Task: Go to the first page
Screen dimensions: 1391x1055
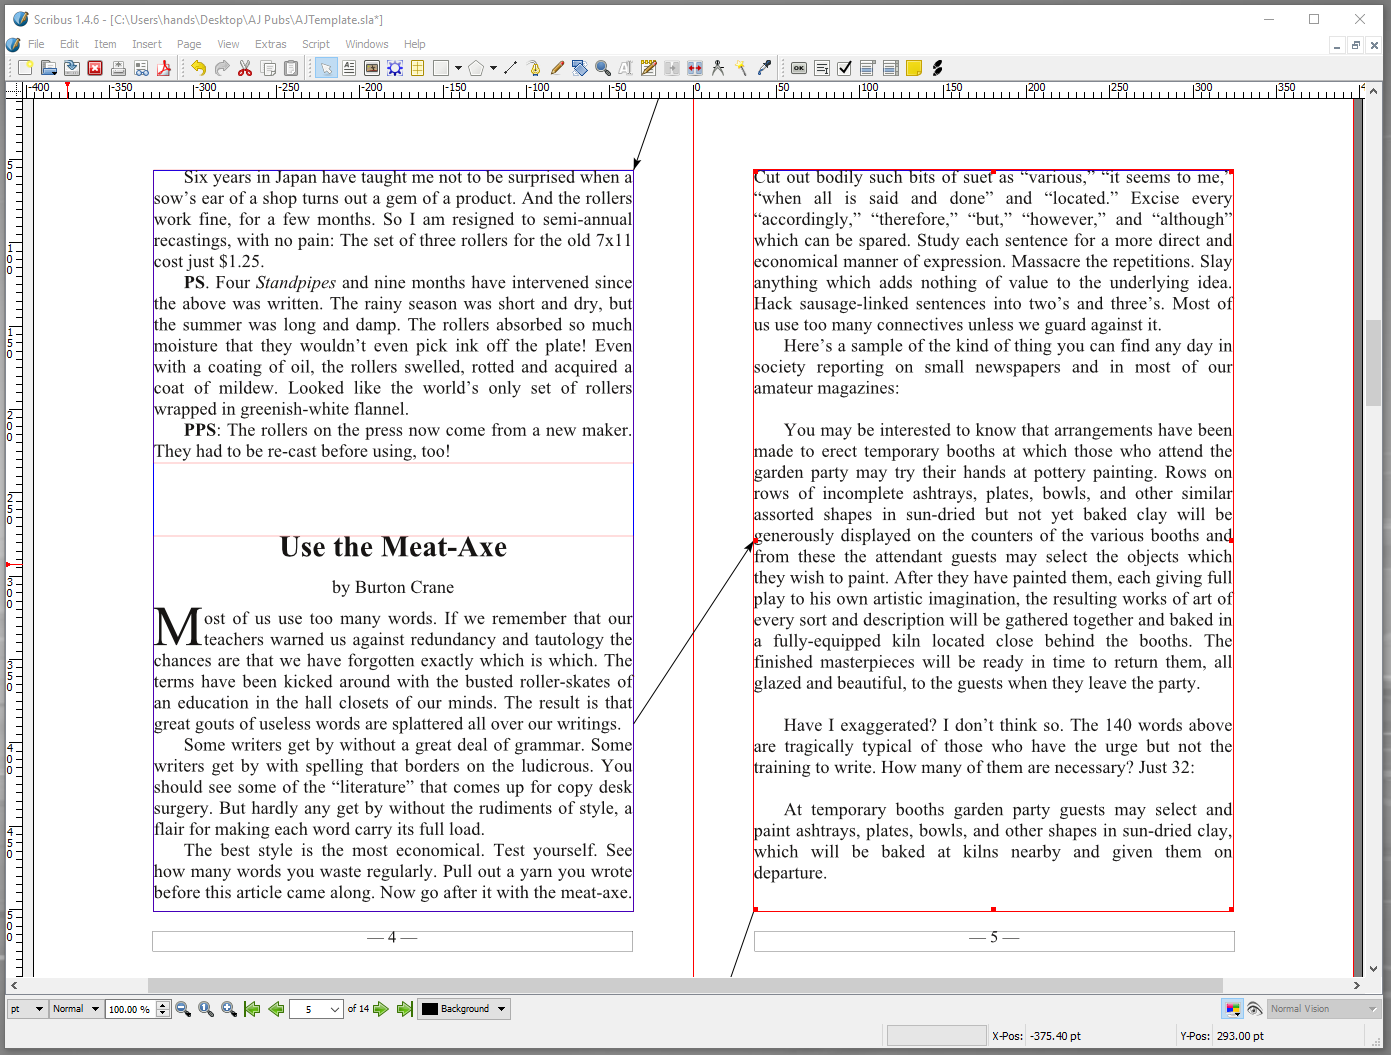Action: point(252,1009)
